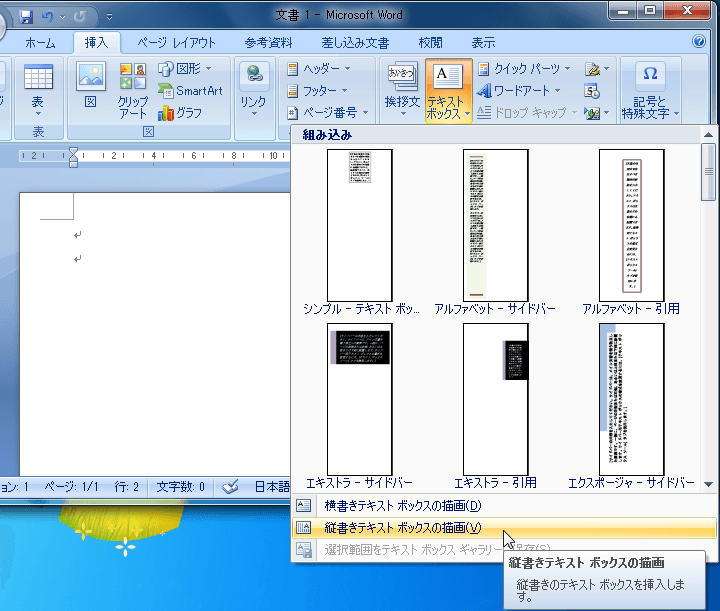720x611 pixels.
Task: Click gallery scrollbar down arrow
Action: [x=708, y=484]
